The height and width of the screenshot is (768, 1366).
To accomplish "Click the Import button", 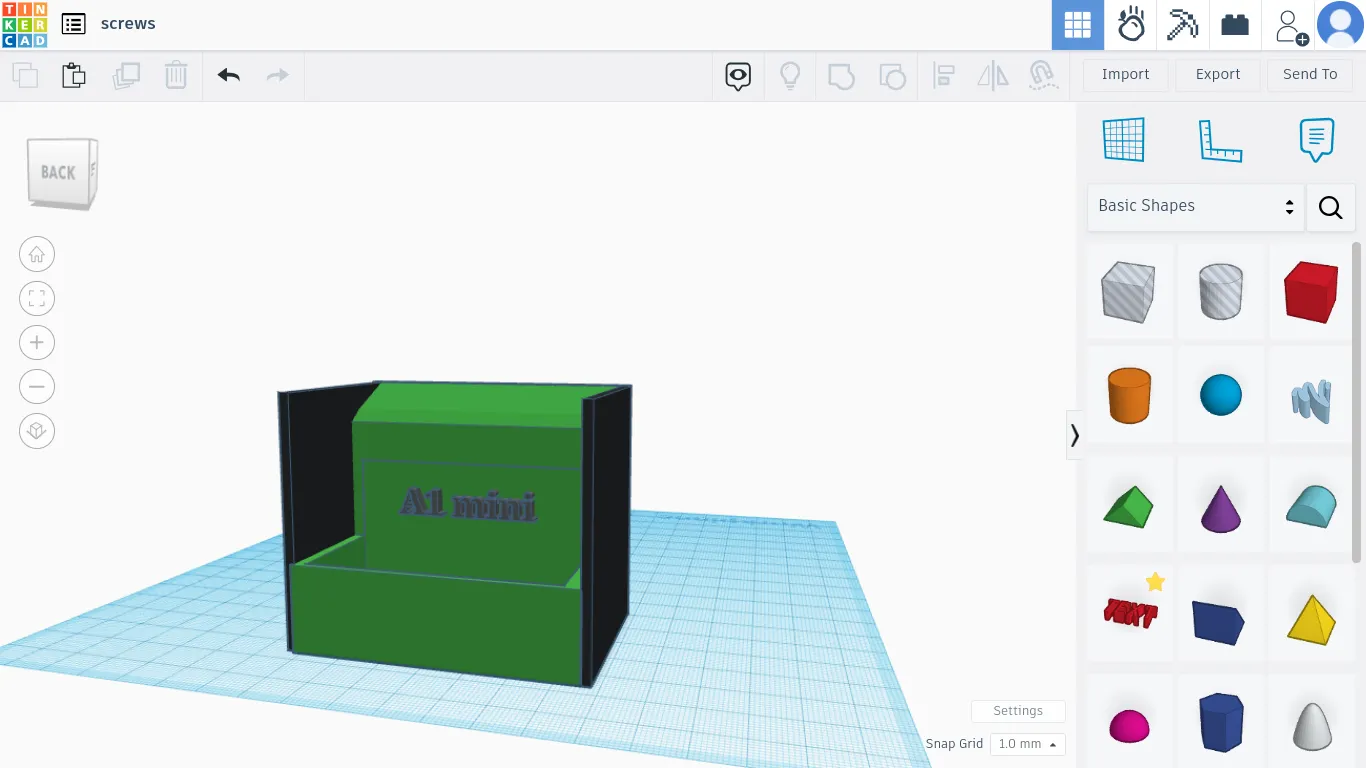I will 1126,75.
